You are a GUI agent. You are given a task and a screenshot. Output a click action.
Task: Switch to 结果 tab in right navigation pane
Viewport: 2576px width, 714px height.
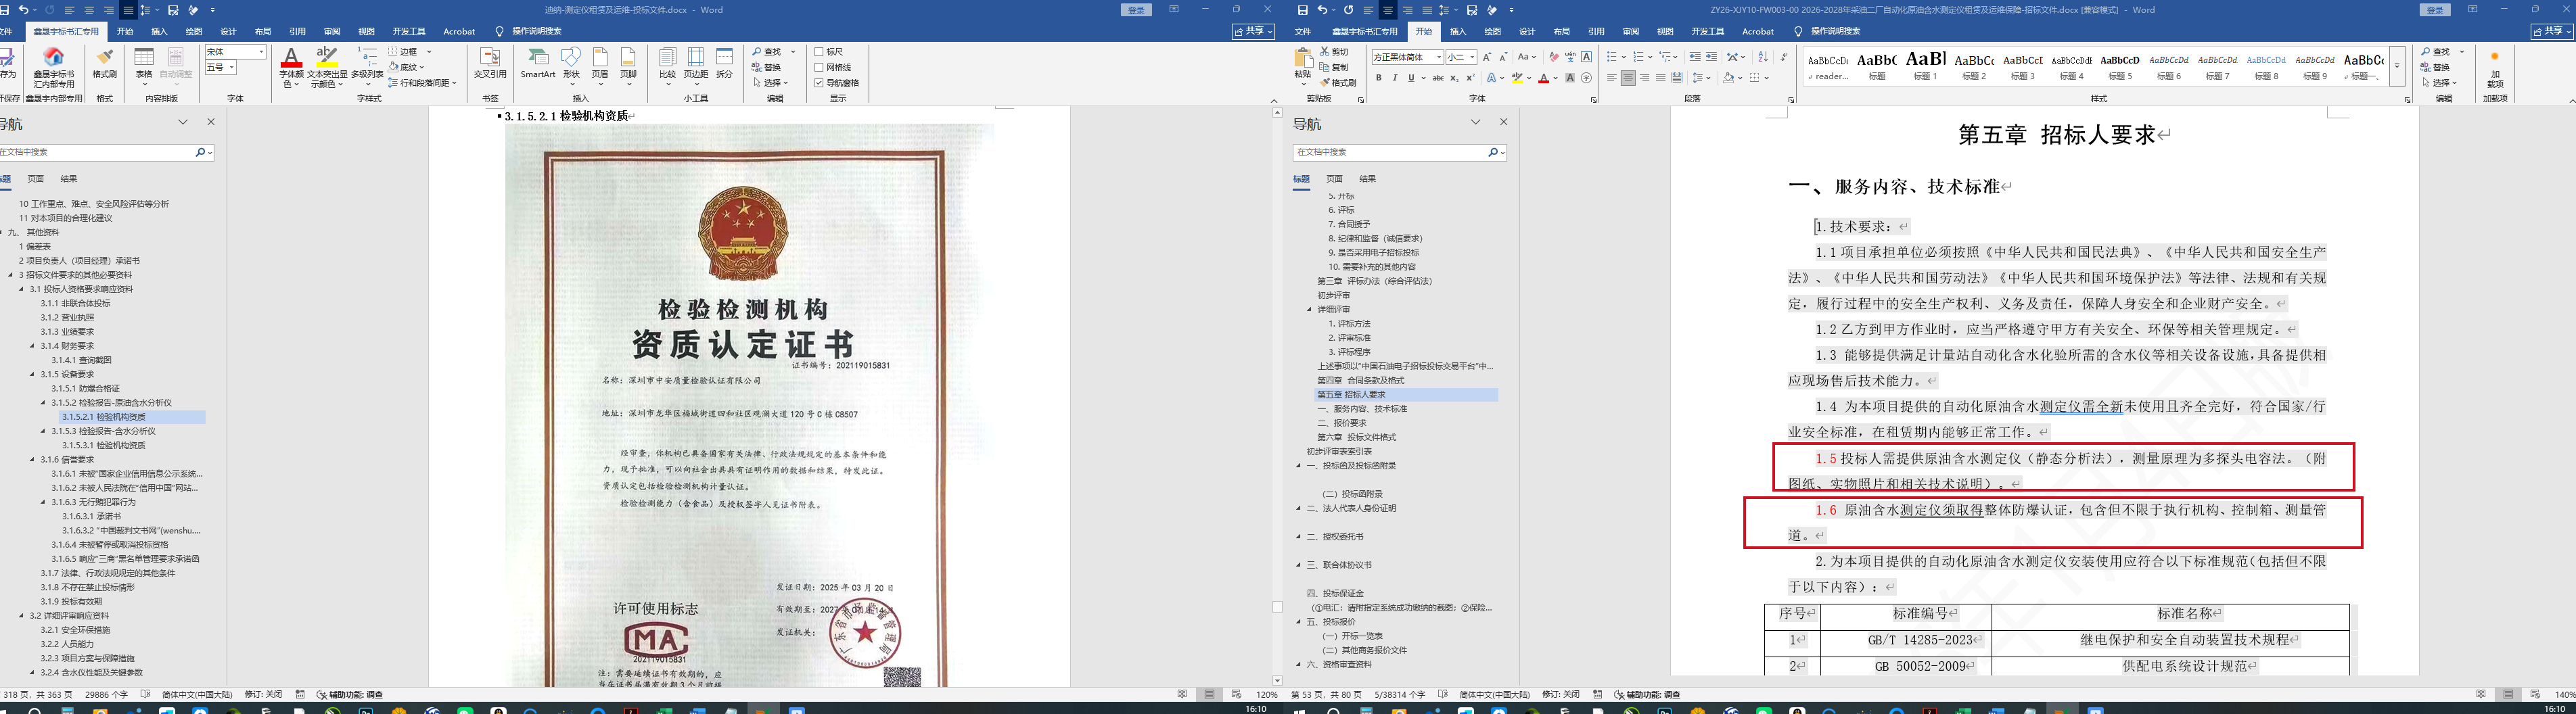pos(1368,179)
